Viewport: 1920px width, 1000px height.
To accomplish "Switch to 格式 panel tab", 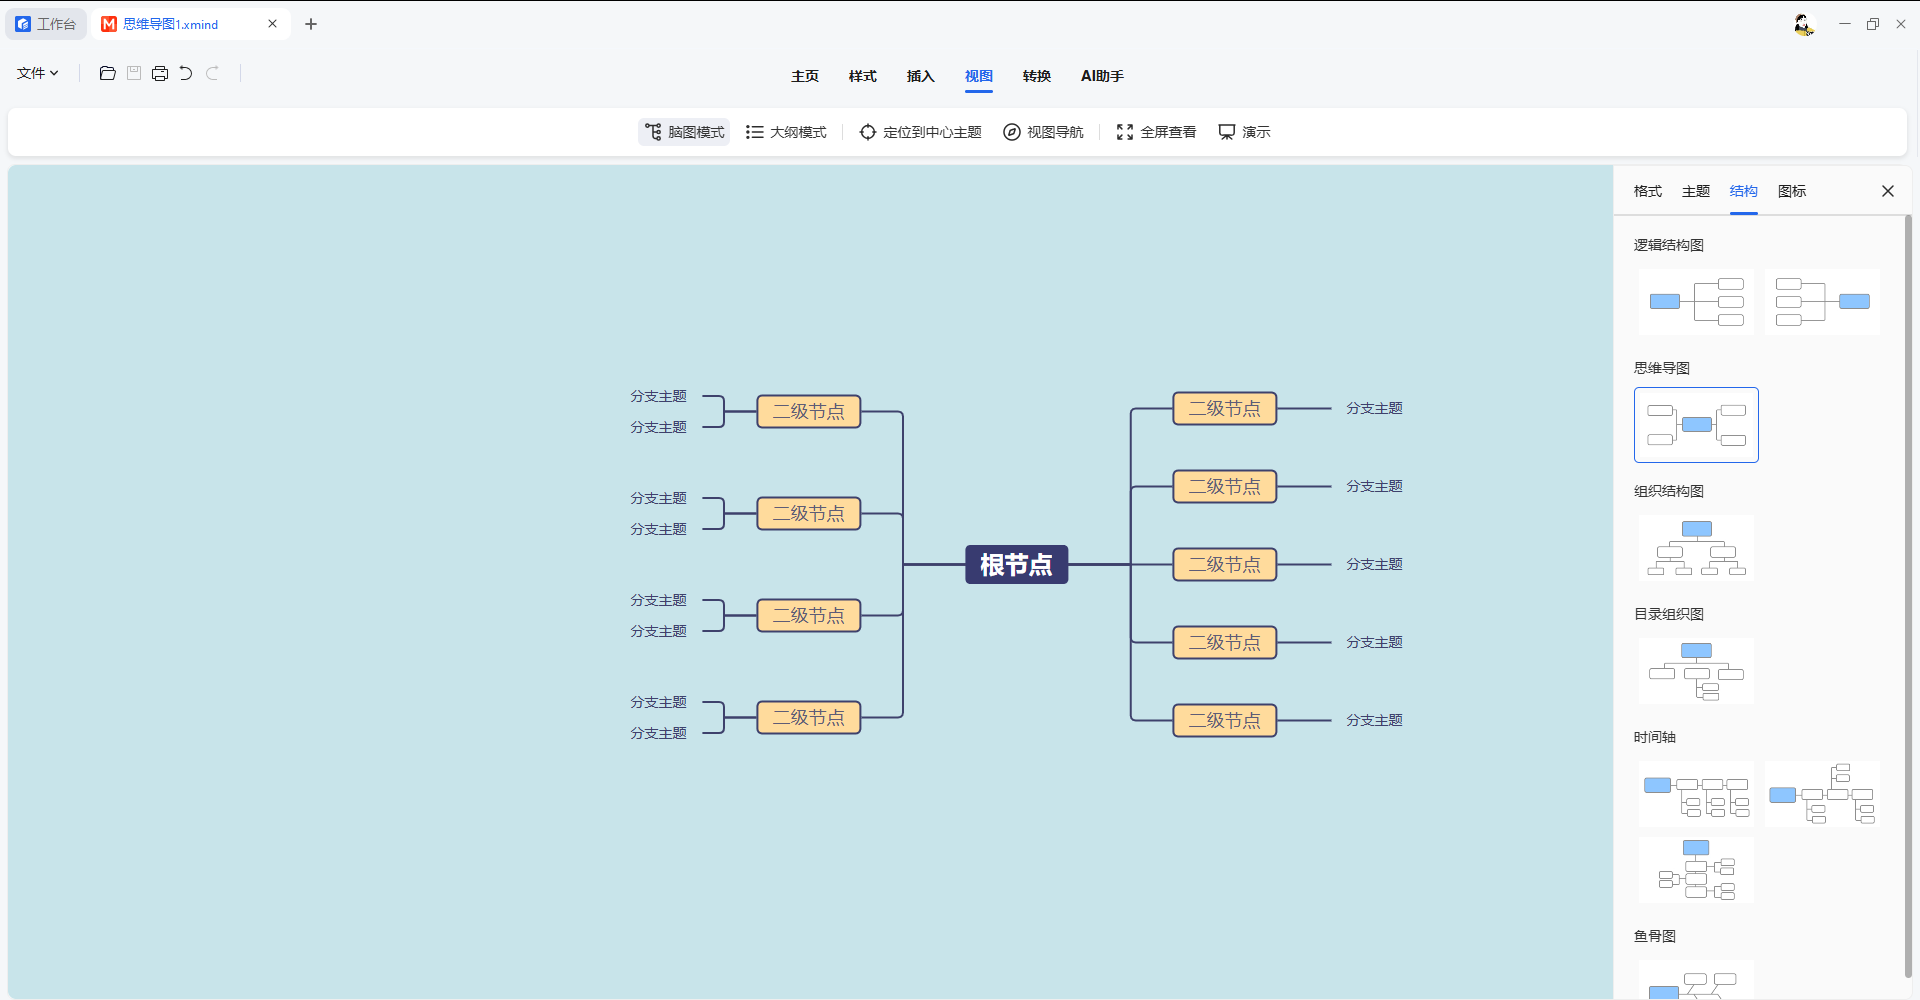I will [1648, 191].
